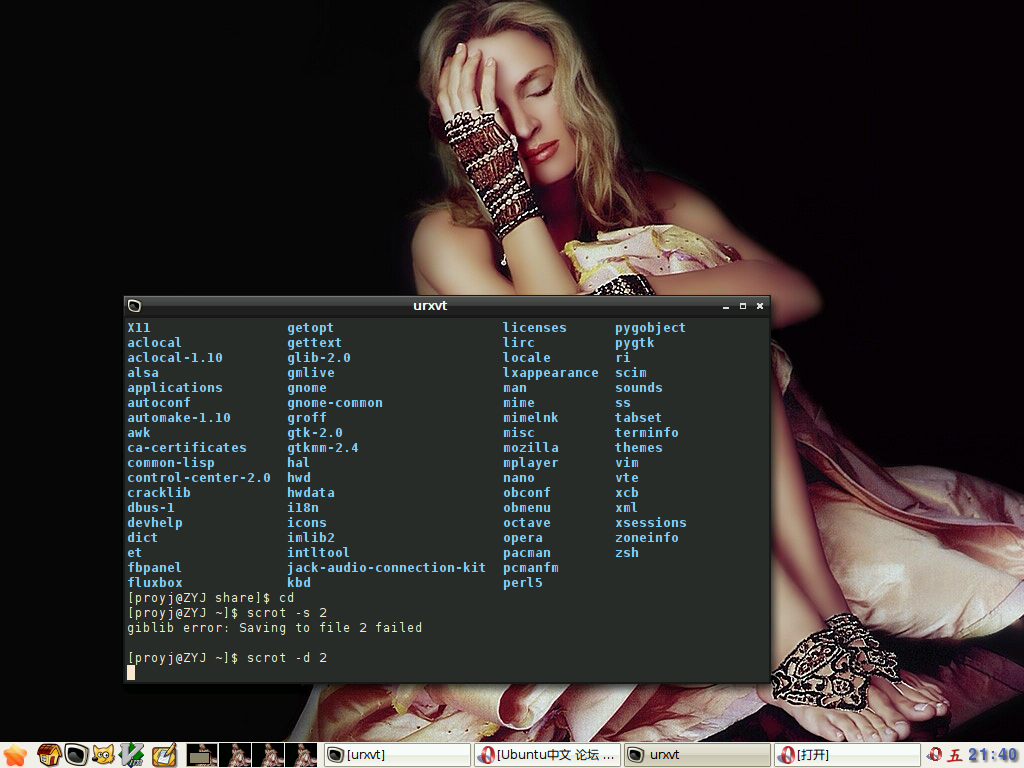
Task: Click 'gnome-common' directory name
Action: coord(335,403)
